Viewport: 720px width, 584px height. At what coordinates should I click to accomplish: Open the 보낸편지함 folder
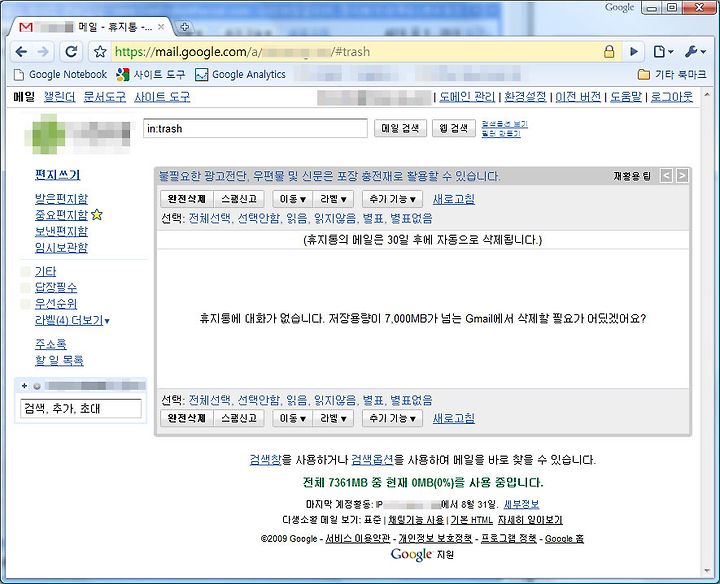[61, 231]
